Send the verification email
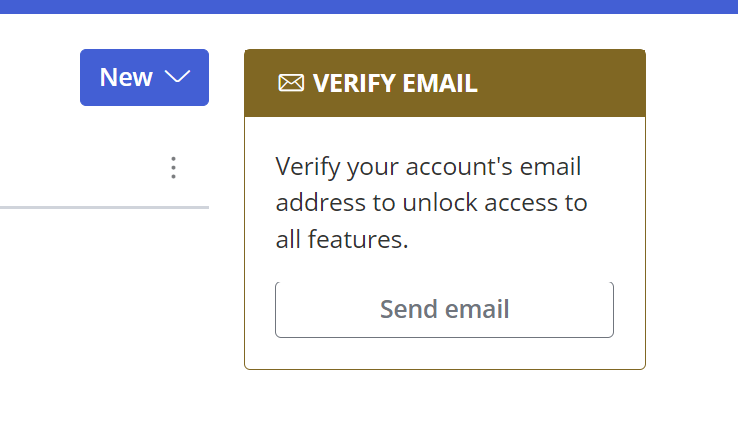 coord(444,310)
